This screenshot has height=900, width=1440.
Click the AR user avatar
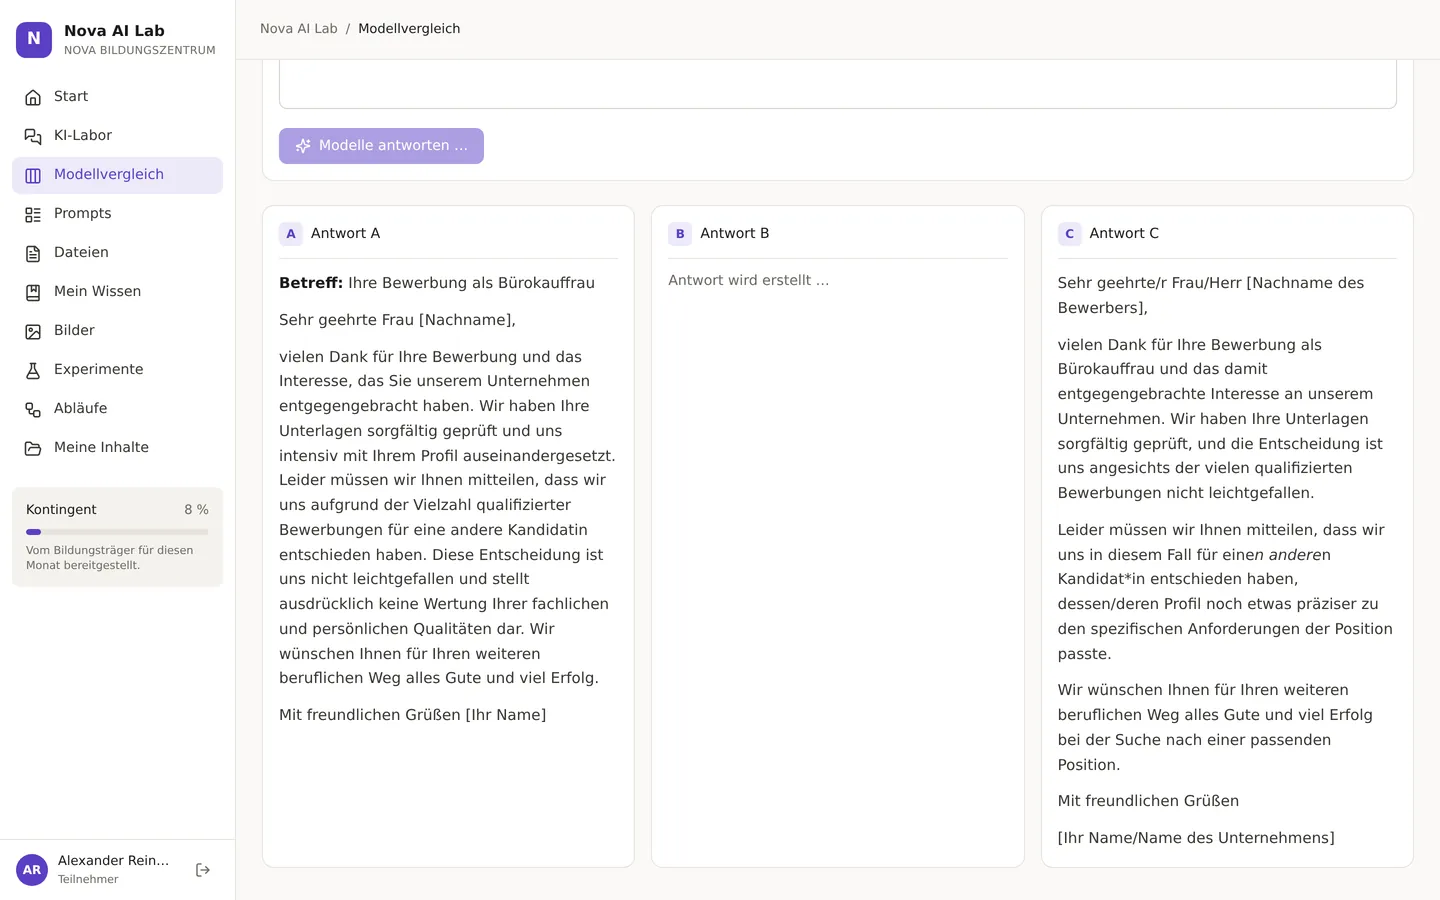pyautogui.click(x=32, y=870)
